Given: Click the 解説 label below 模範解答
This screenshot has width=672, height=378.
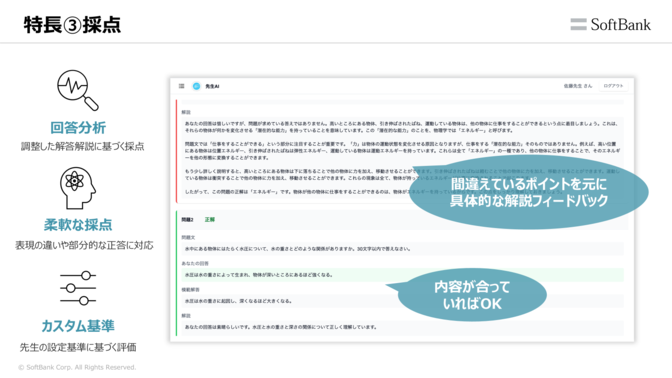Looking at the screenshot, I should pos(186,316).
